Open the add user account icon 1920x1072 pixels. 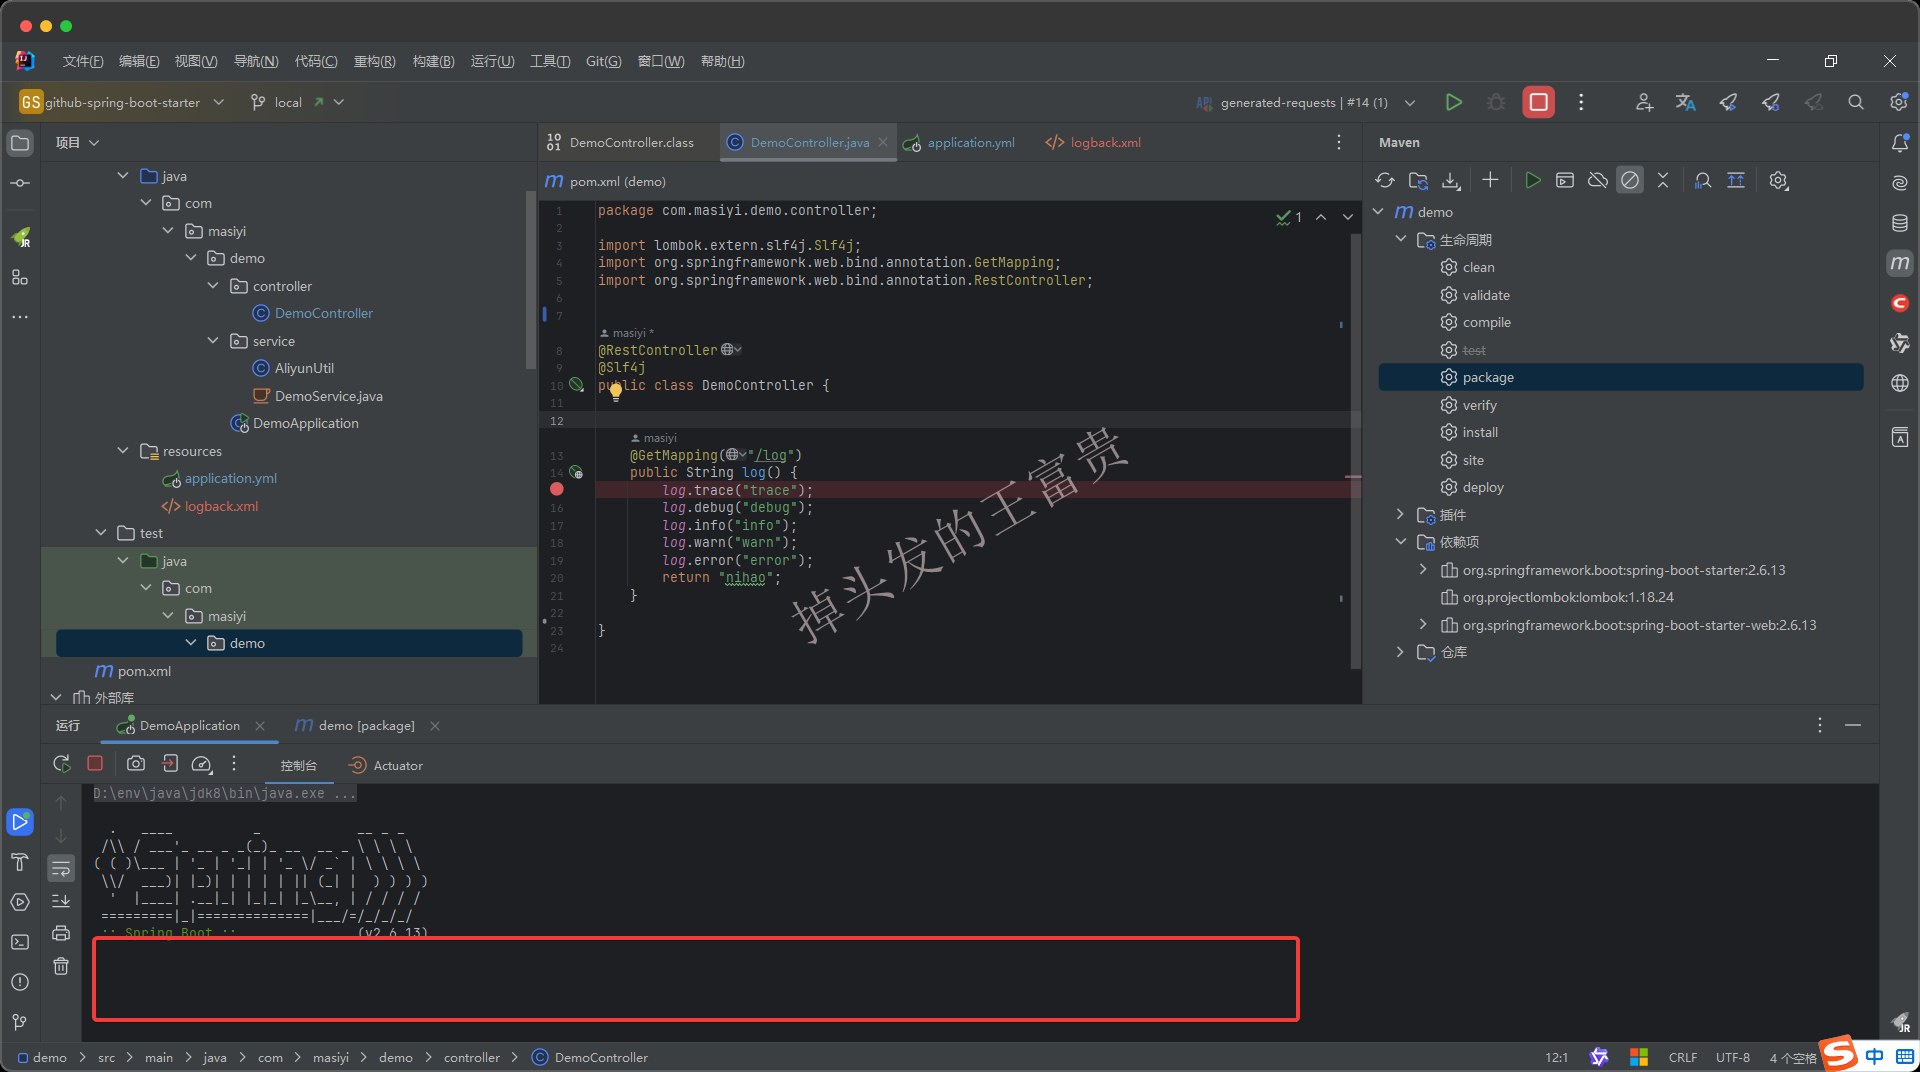coord(1643,102)
